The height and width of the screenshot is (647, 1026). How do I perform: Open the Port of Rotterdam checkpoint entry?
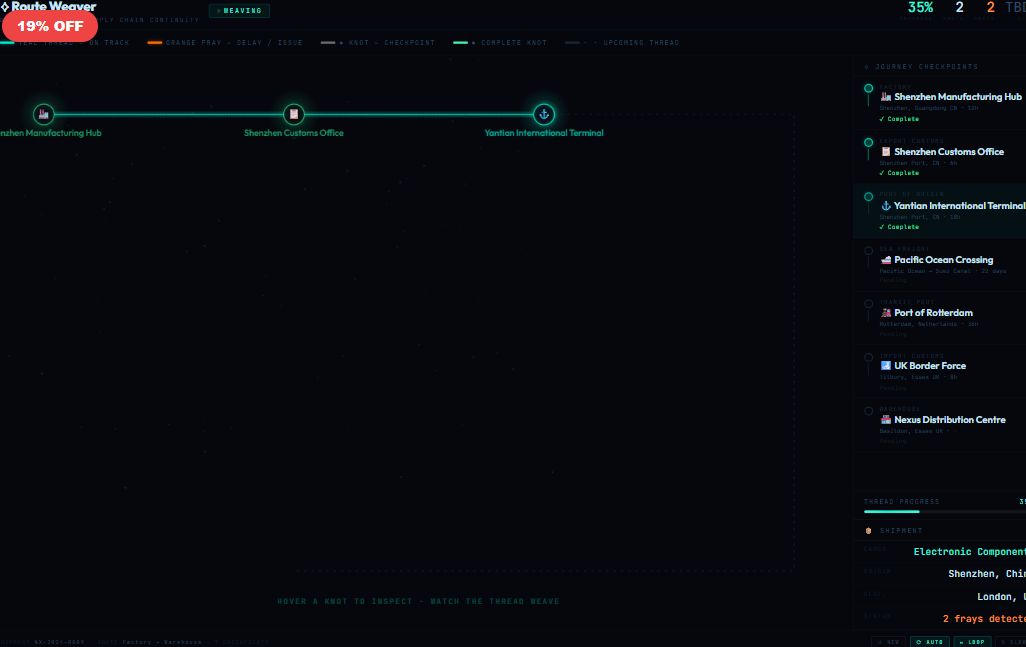coord(950,318)
